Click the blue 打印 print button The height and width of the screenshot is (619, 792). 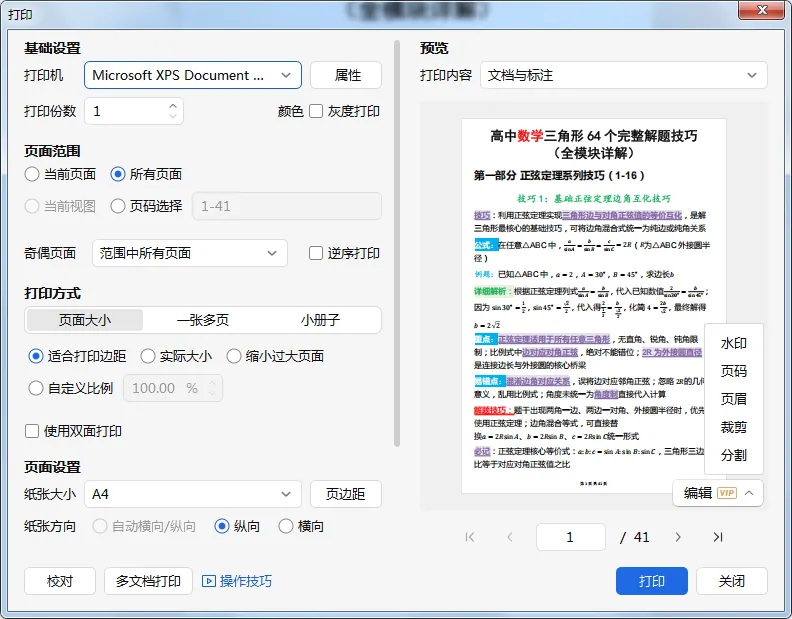point(652,581)
